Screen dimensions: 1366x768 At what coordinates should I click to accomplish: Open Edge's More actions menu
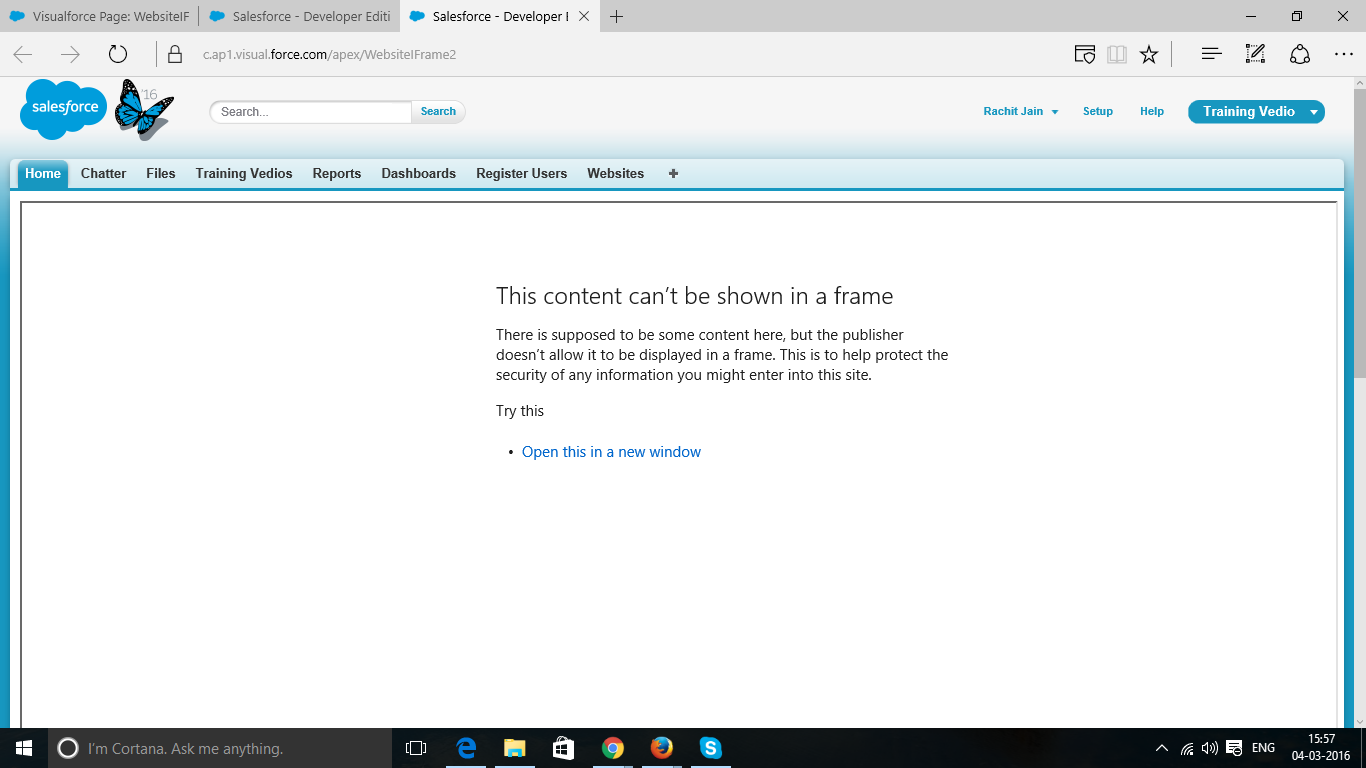tap(1344, 54)
